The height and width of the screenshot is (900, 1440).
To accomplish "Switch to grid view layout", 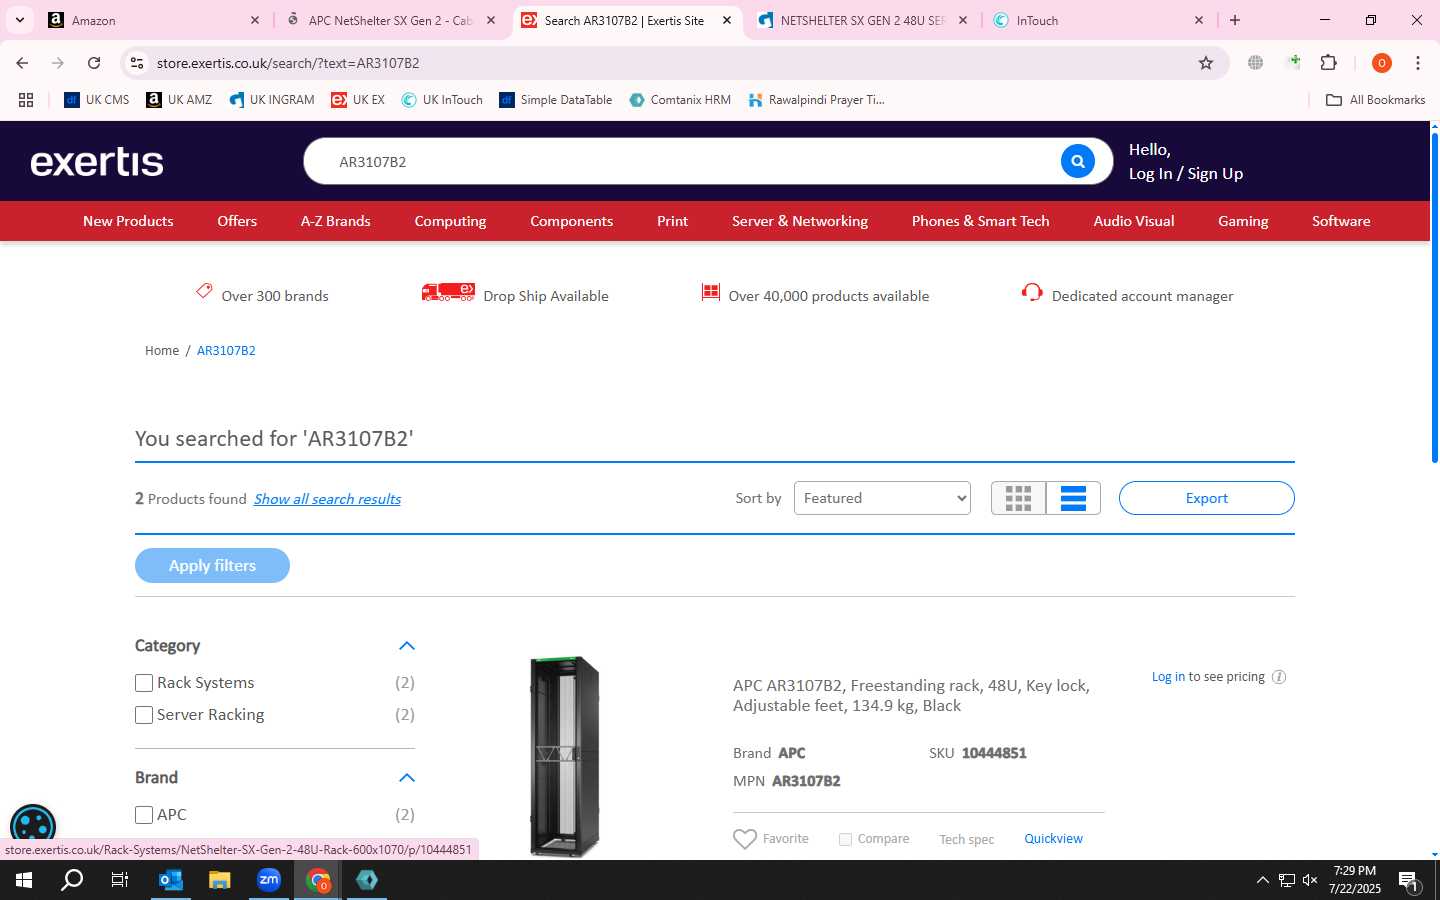I will [x=1018, y=498].
